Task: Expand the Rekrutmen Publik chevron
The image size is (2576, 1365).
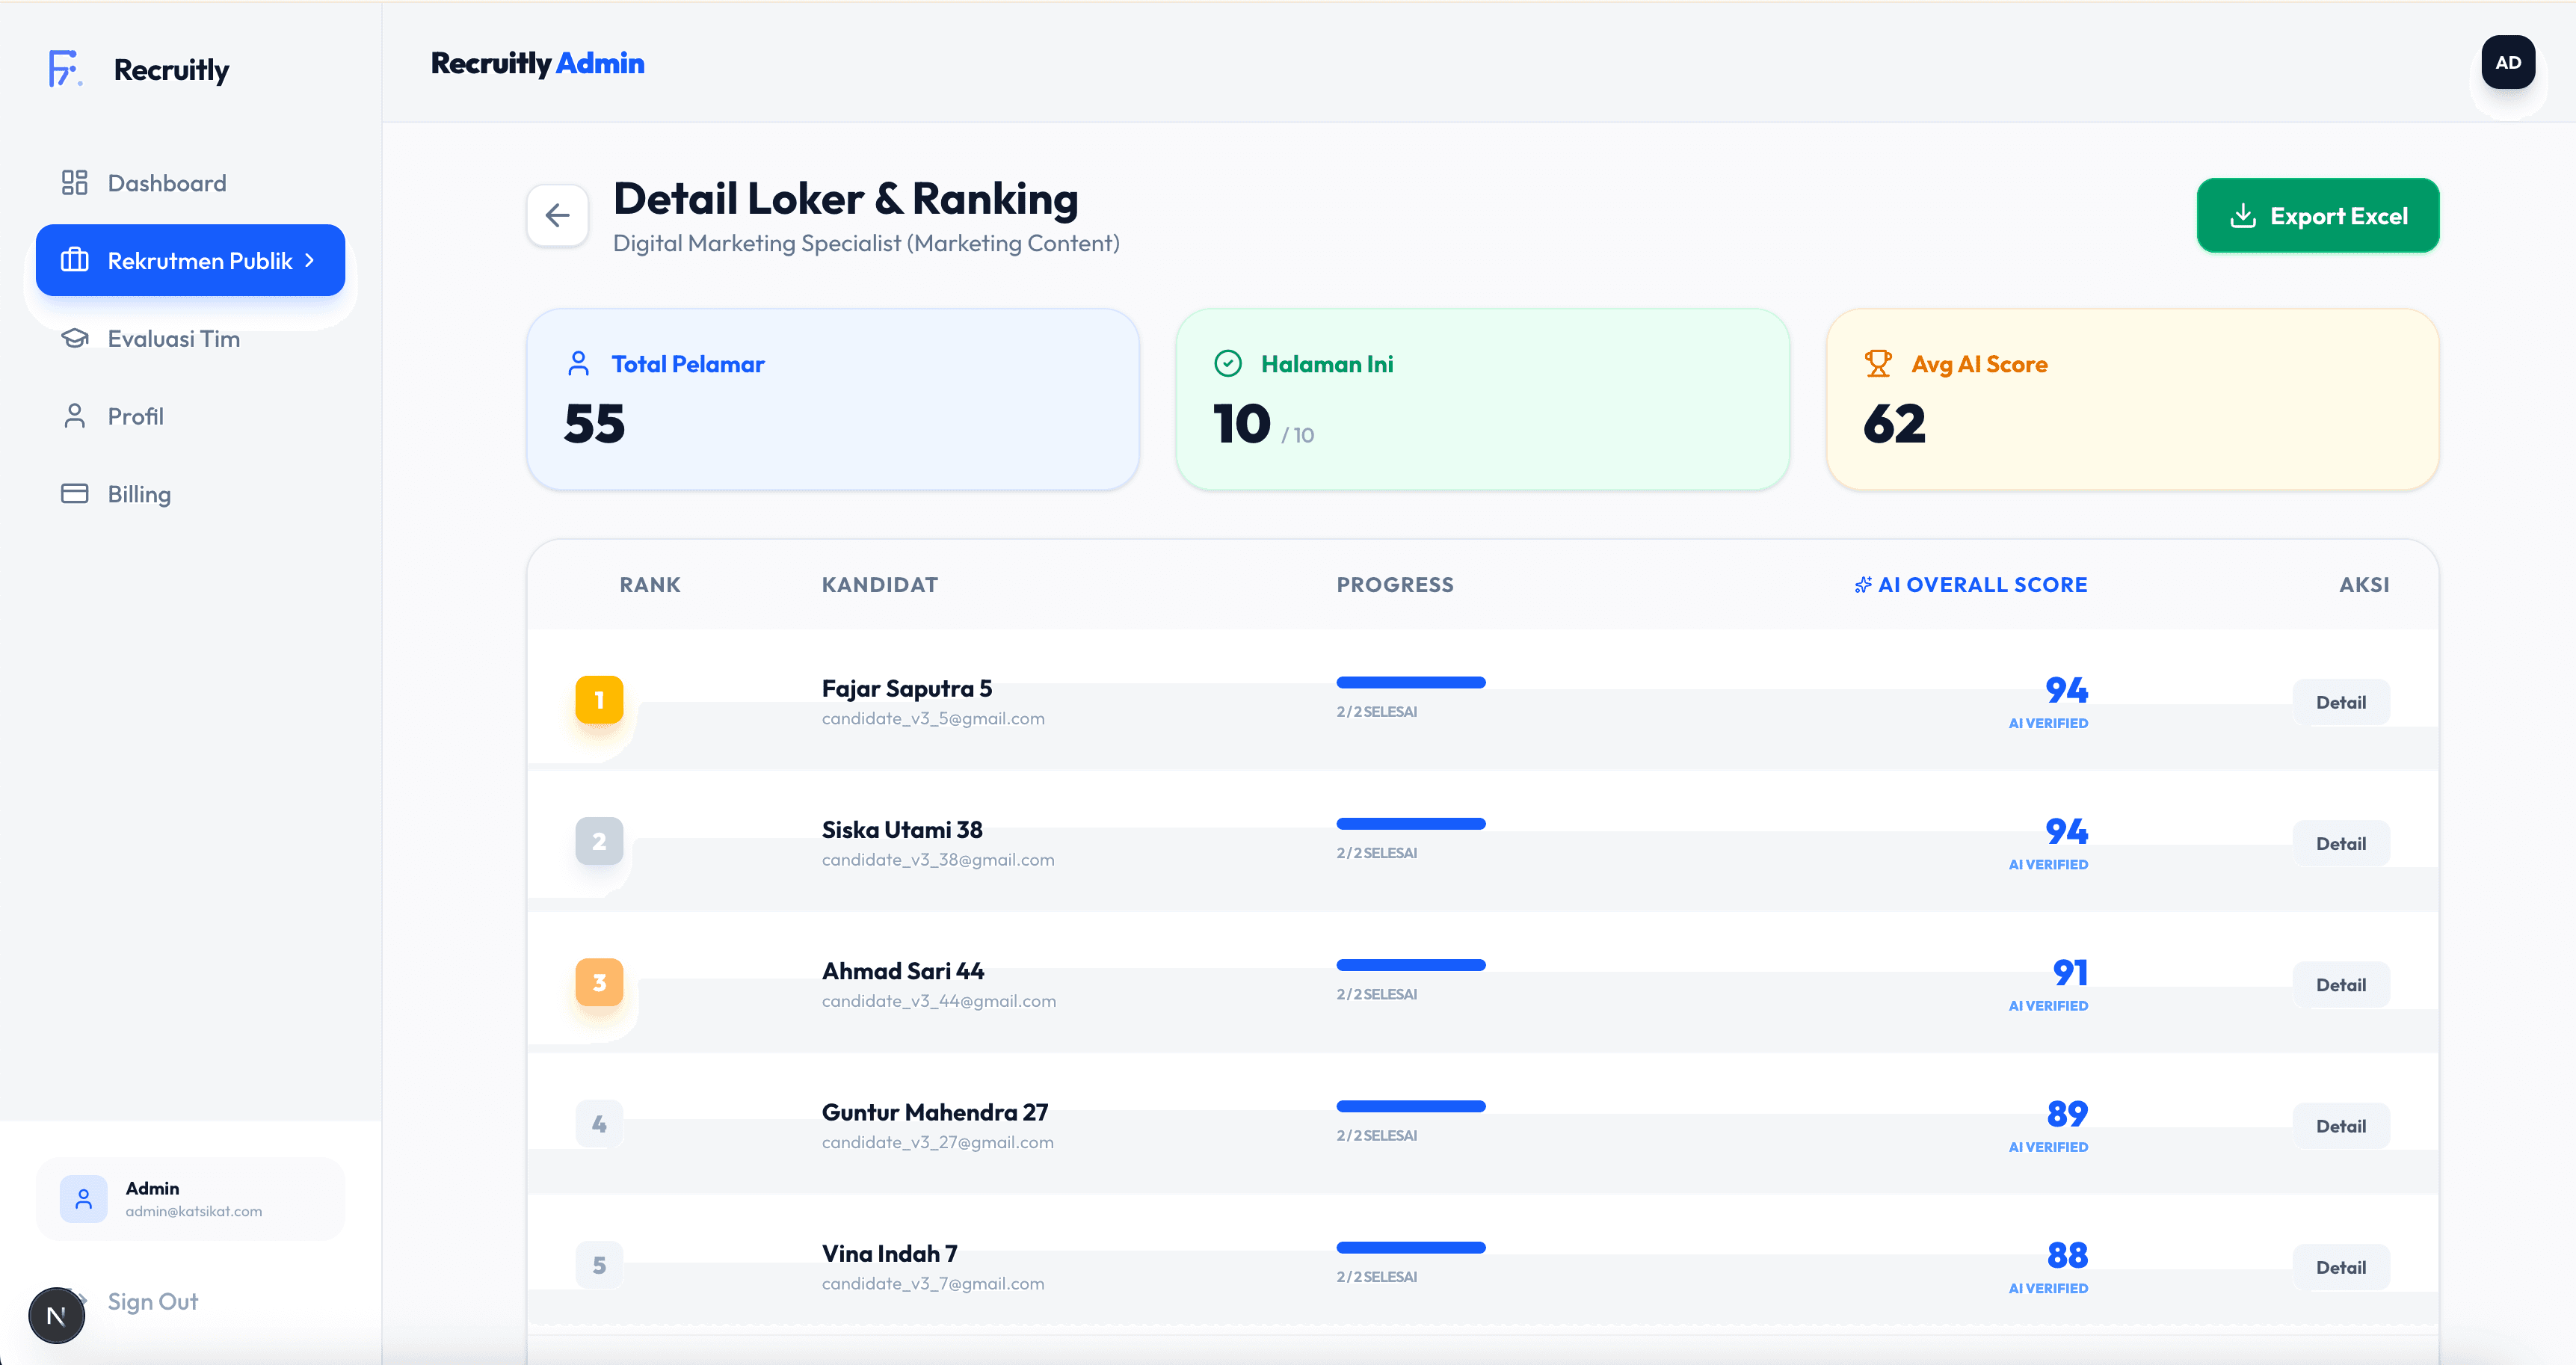Action: click(310, 260)
